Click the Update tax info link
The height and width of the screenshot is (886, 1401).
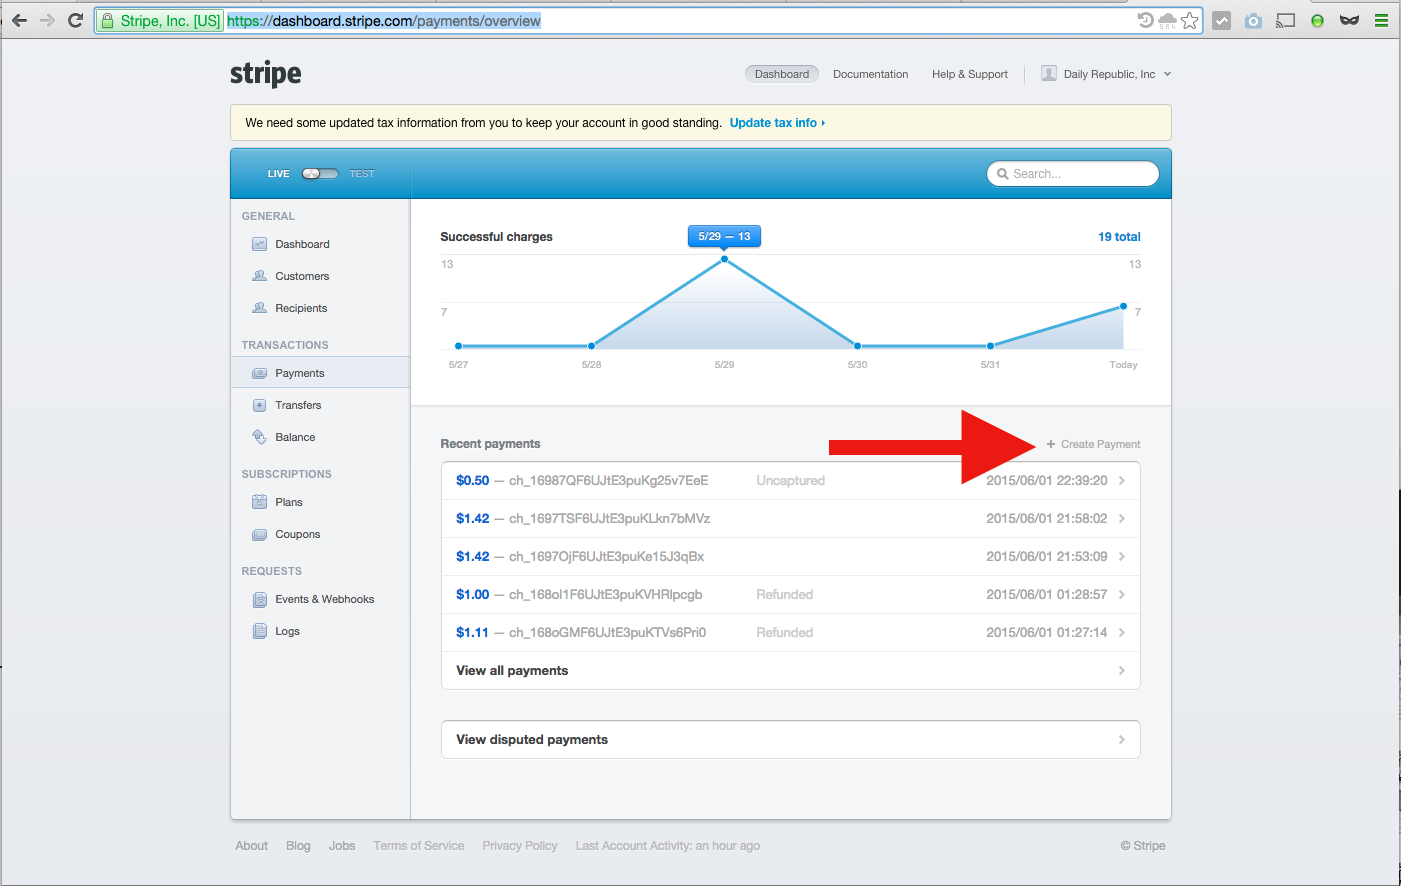click(x=777, y=123)
